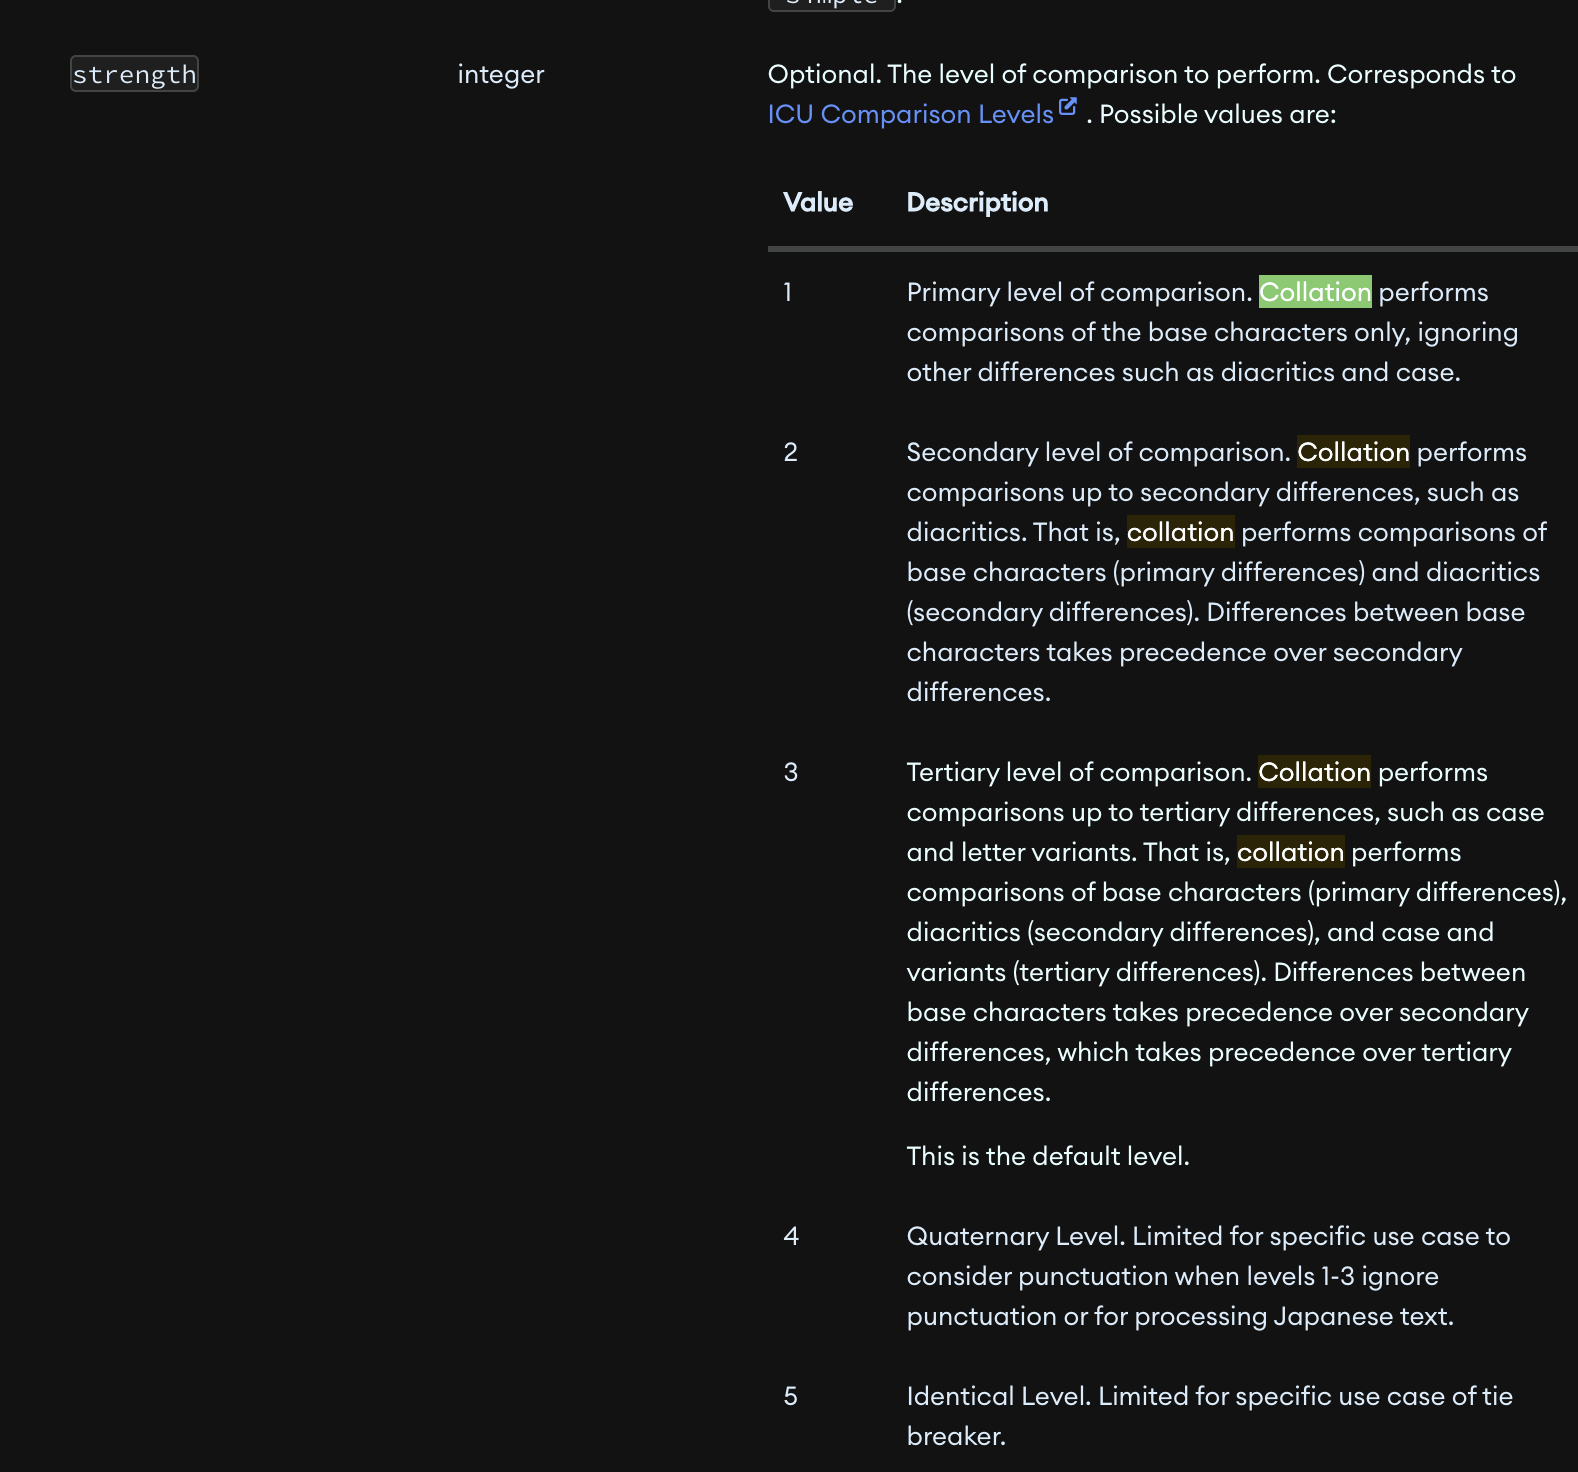Click the external link icon after ICU Comparison Levels
Image resolution: width=1578 pixels, height=1472 pixels.
(1068, 107)
